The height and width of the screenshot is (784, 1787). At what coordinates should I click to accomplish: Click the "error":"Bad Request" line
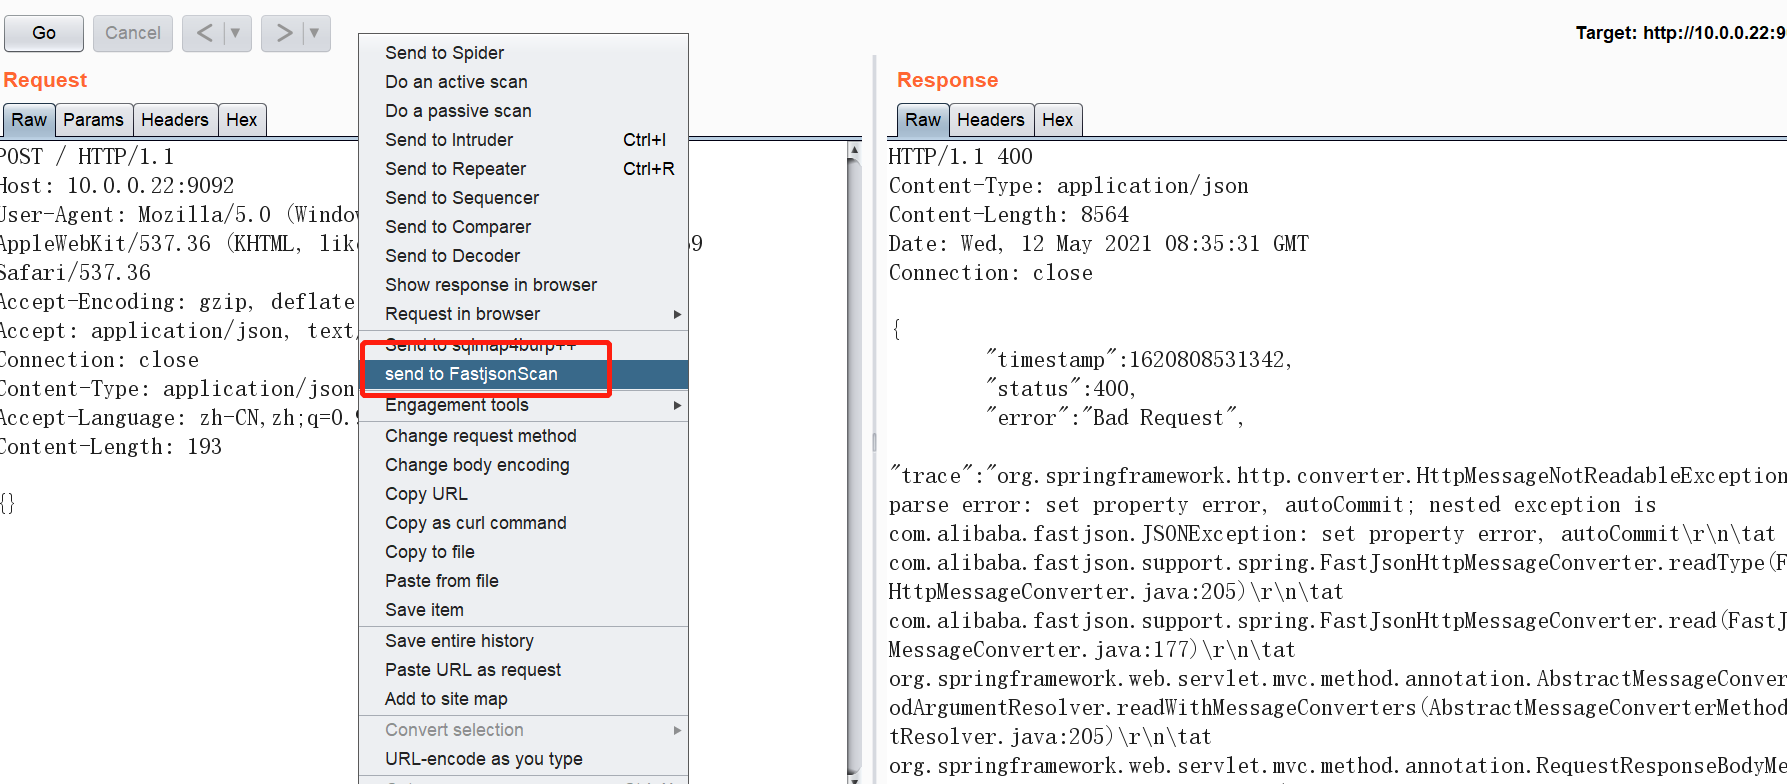coord(1114,418)
